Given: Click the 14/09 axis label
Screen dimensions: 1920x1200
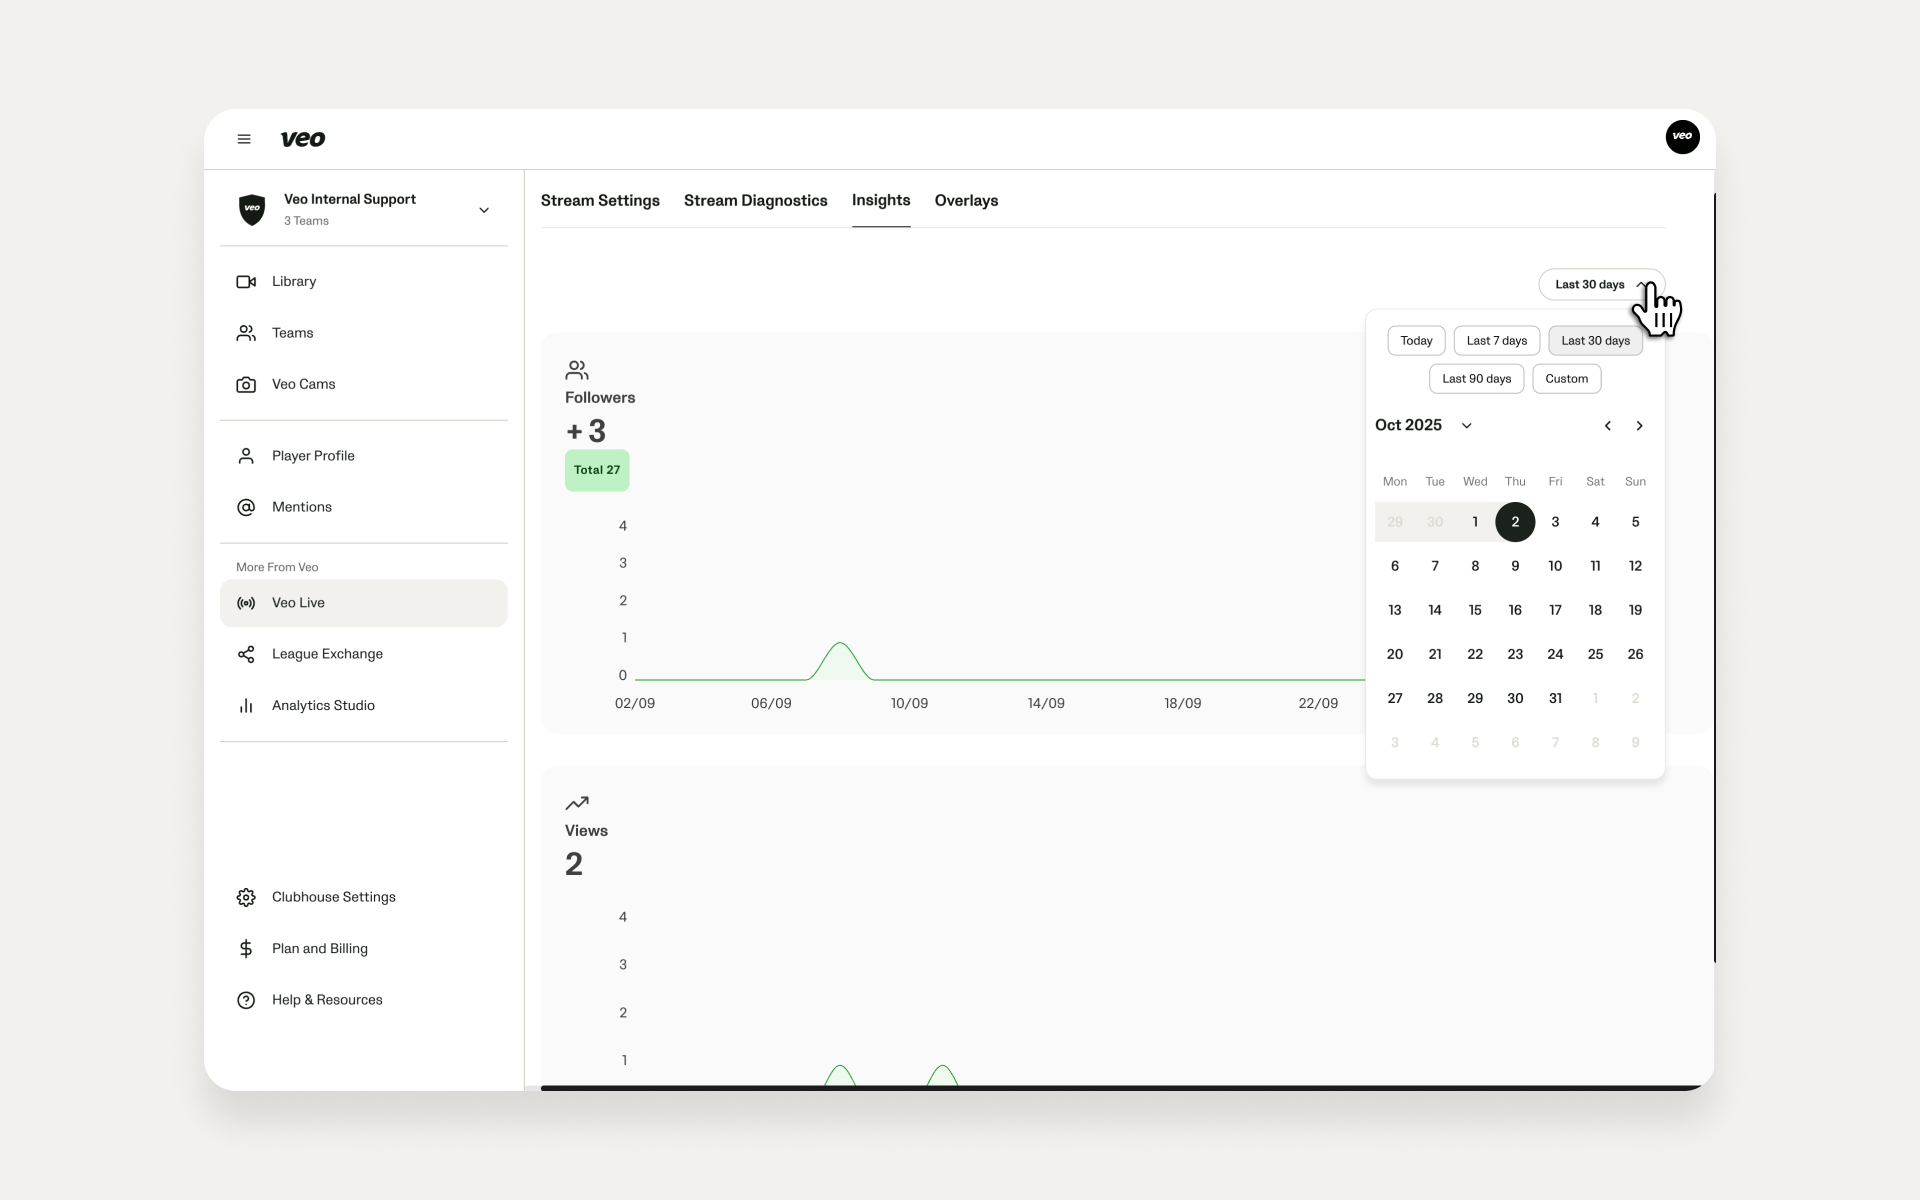Looking at the screenshot, I should [x=1046, y=703].
